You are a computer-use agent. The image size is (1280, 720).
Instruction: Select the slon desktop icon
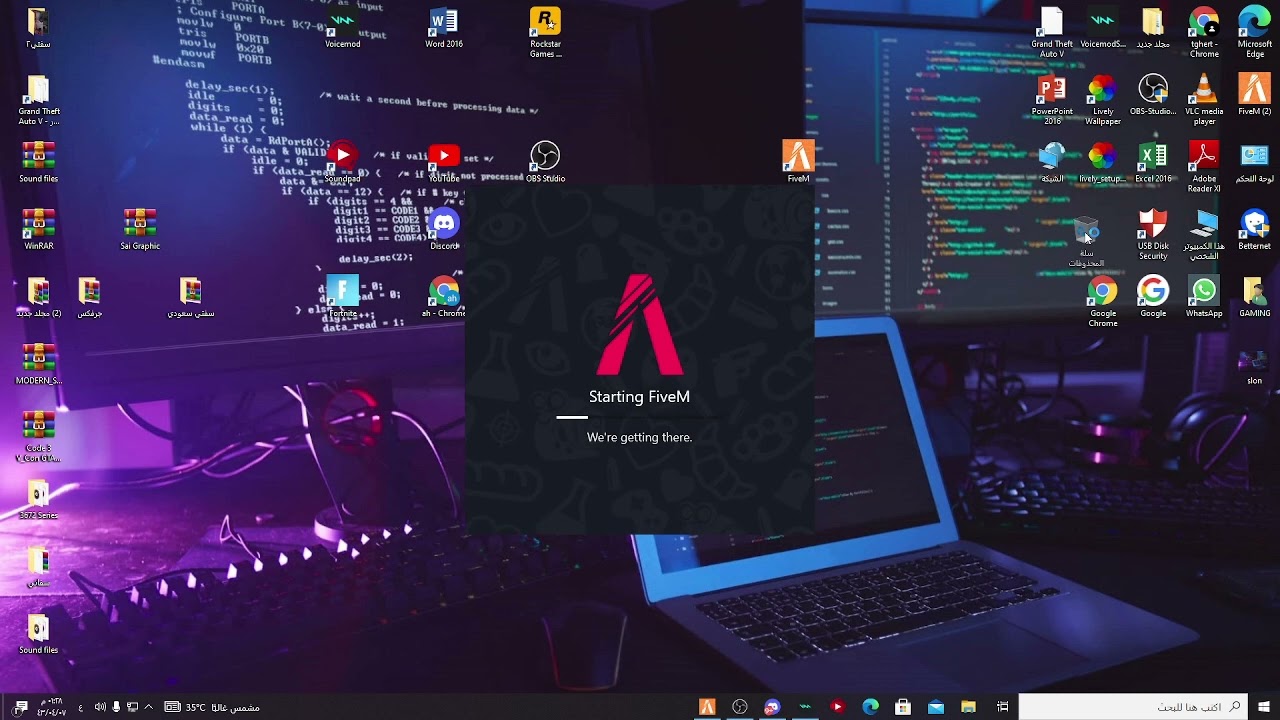1254,366
